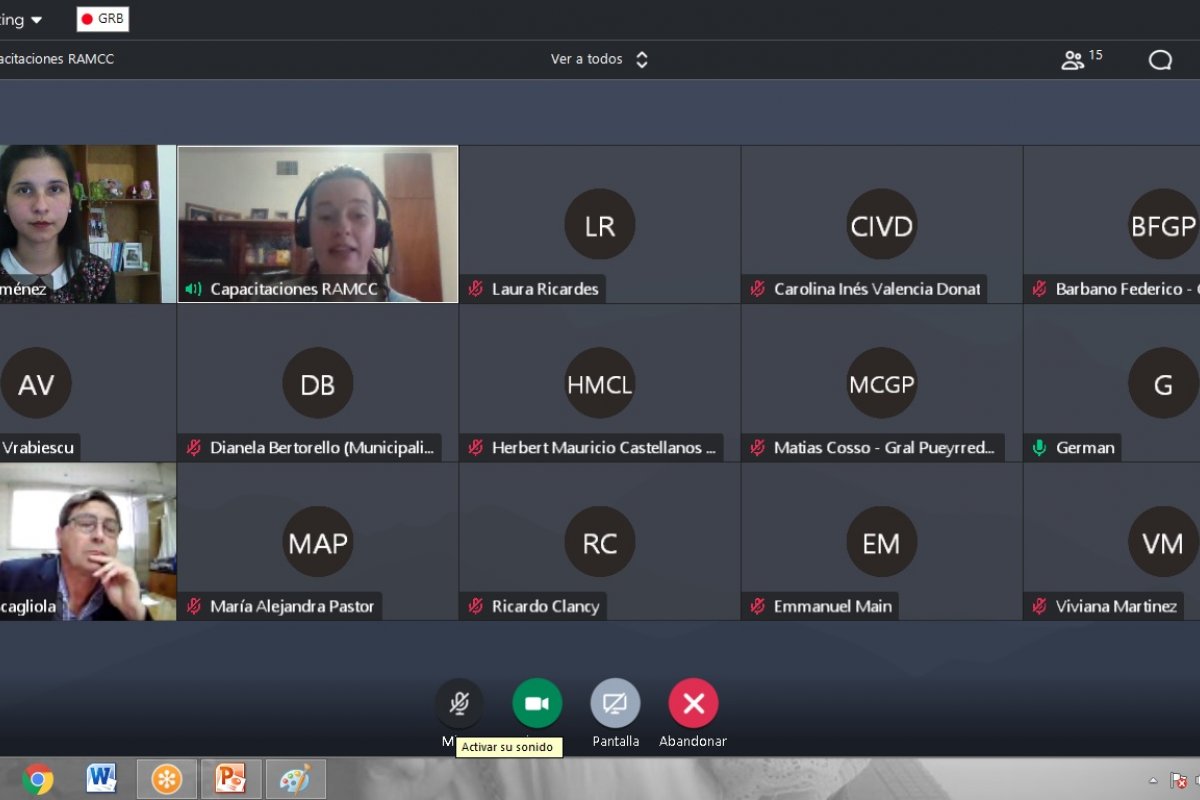Open the meeting title dropdown arrow

click(x=37, y=20)
